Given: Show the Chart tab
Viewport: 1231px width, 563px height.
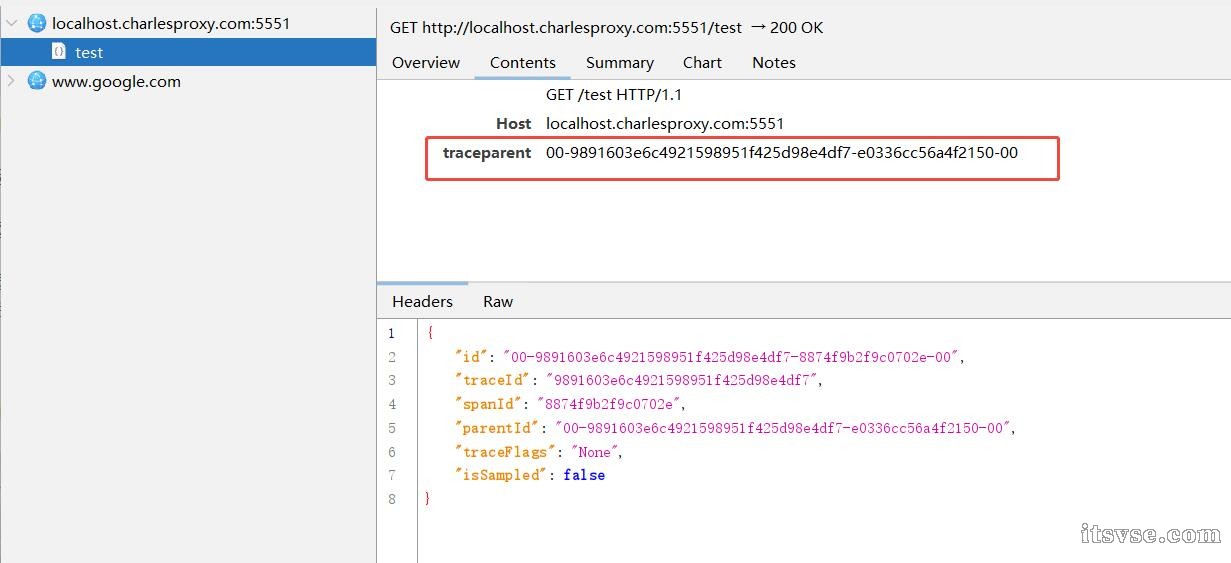Looking at the screenshot, I should (702, 63).
